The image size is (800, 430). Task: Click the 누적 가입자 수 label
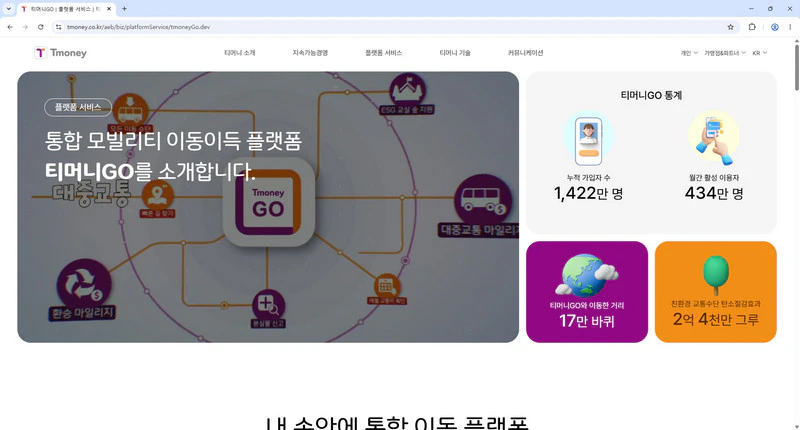[588, 178]
